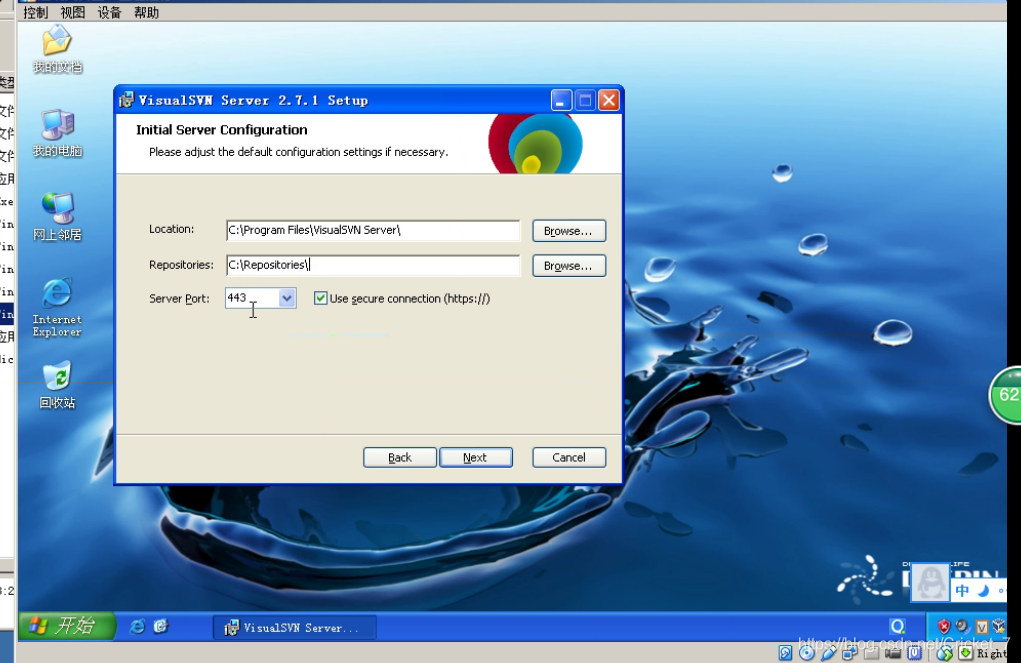This screenshot has height=663, width=1021.
Task: Click the green arrow keyboard capture icon
Action: point(966,653)
